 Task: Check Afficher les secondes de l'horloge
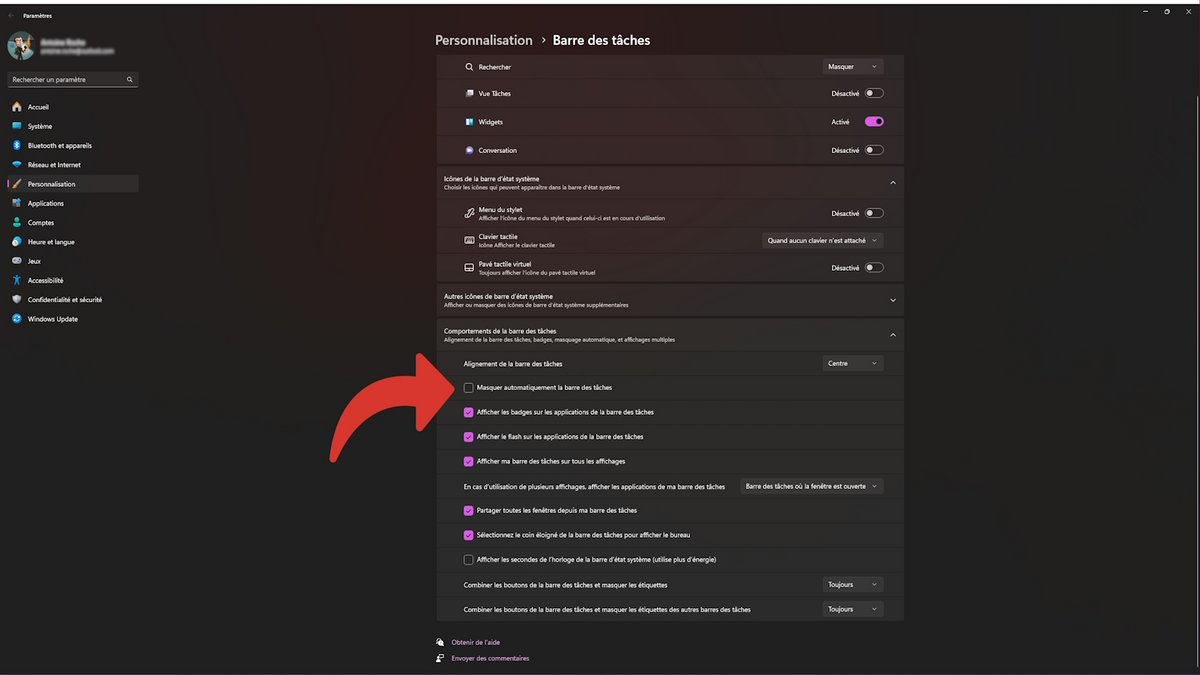pyautogui.click(x=469, y=559)
